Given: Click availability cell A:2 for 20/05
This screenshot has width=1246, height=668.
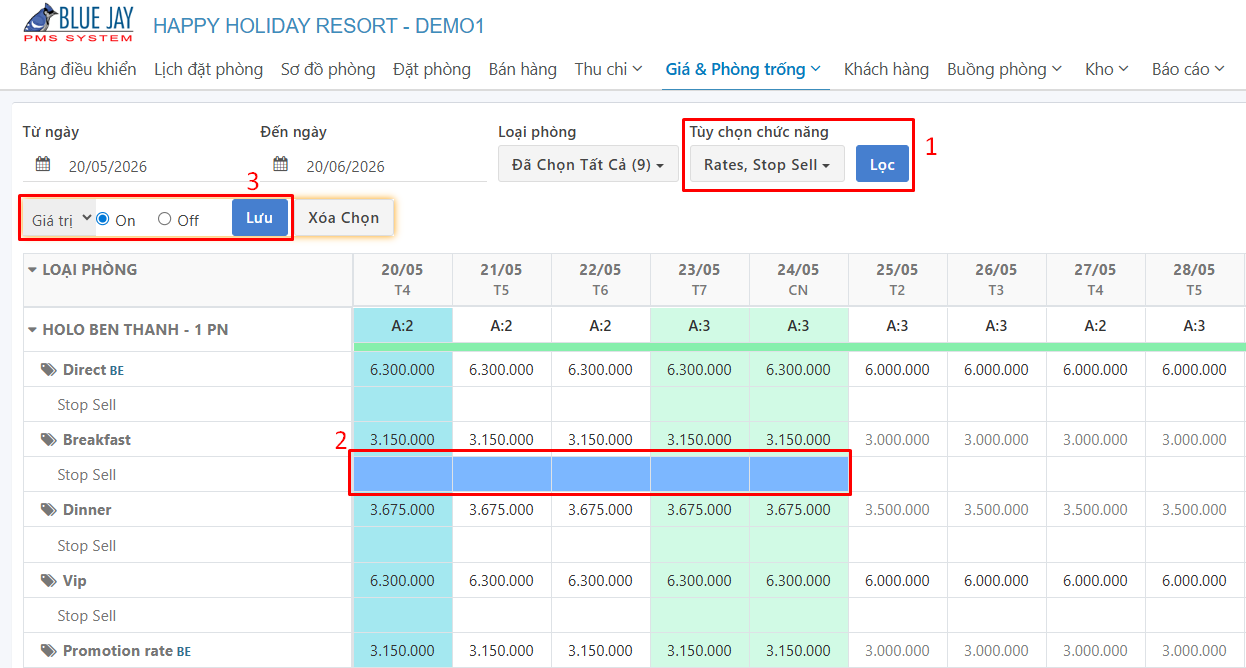Looking at the screenshot, I should coord(403,326).
